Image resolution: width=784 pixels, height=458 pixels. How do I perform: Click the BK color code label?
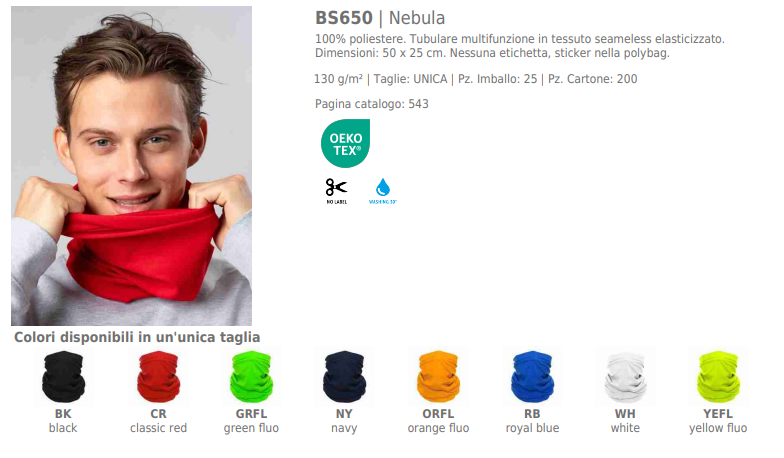[63, 414]
